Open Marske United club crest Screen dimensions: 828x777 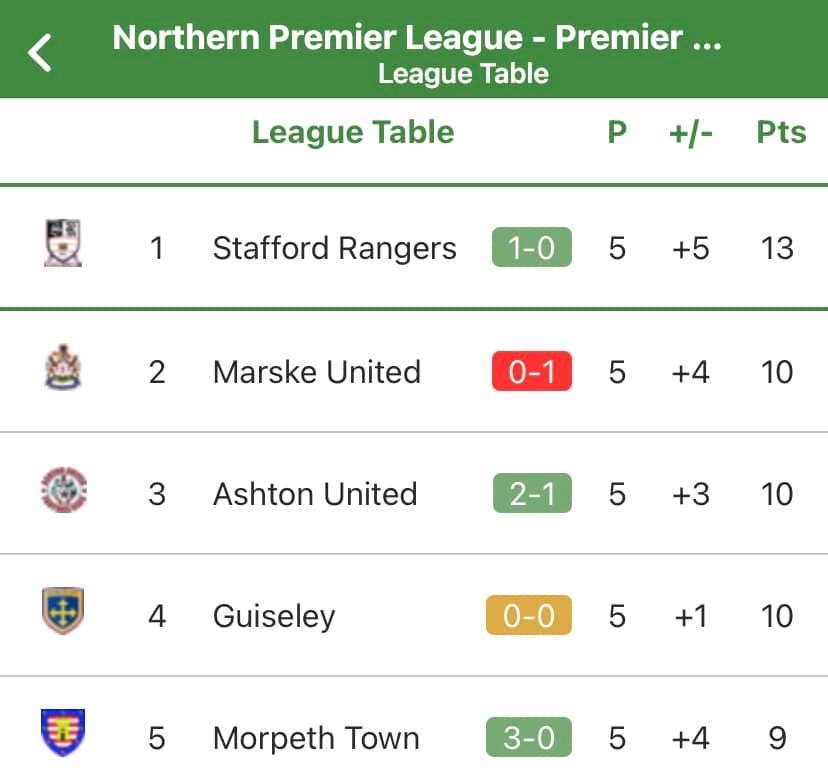pos(63,367)
